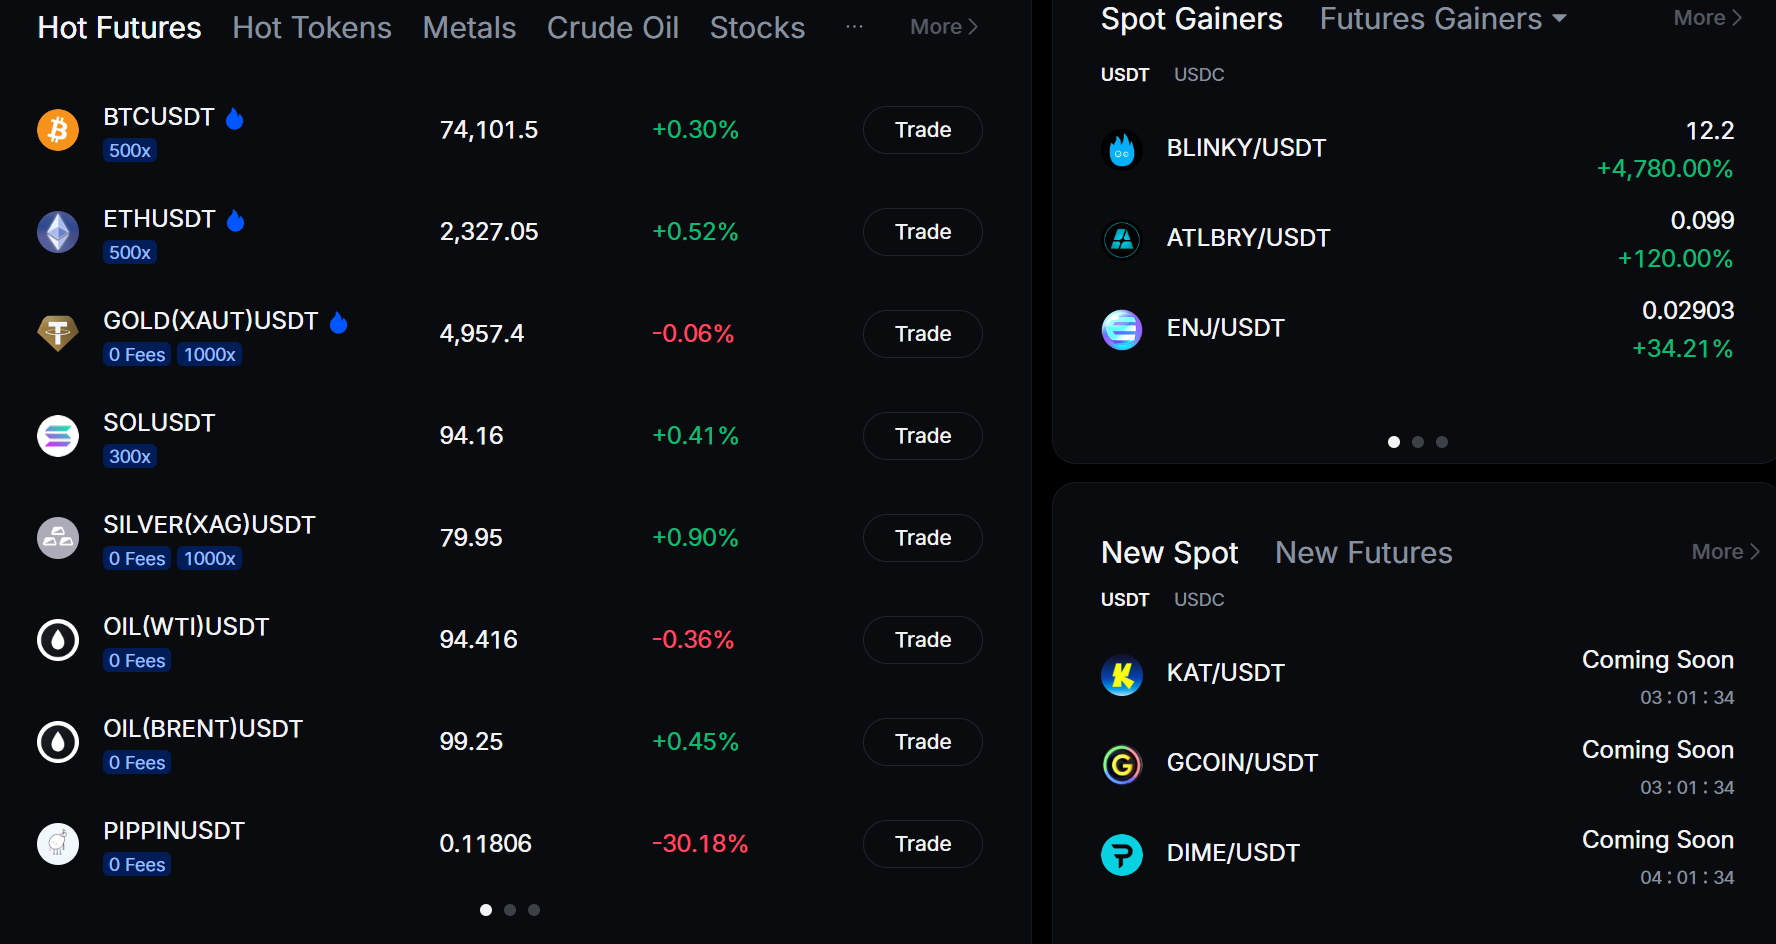Click the silver bars icon

58,538
